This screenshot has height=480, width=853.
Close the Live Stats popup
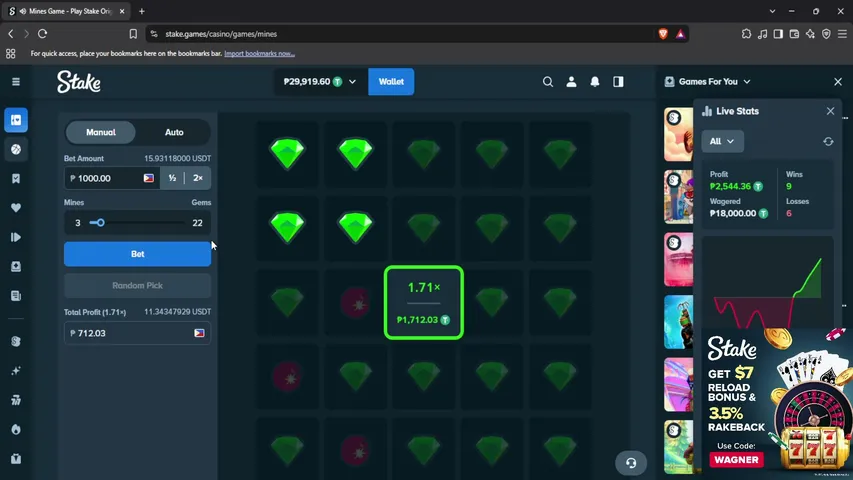coord(830,111)
